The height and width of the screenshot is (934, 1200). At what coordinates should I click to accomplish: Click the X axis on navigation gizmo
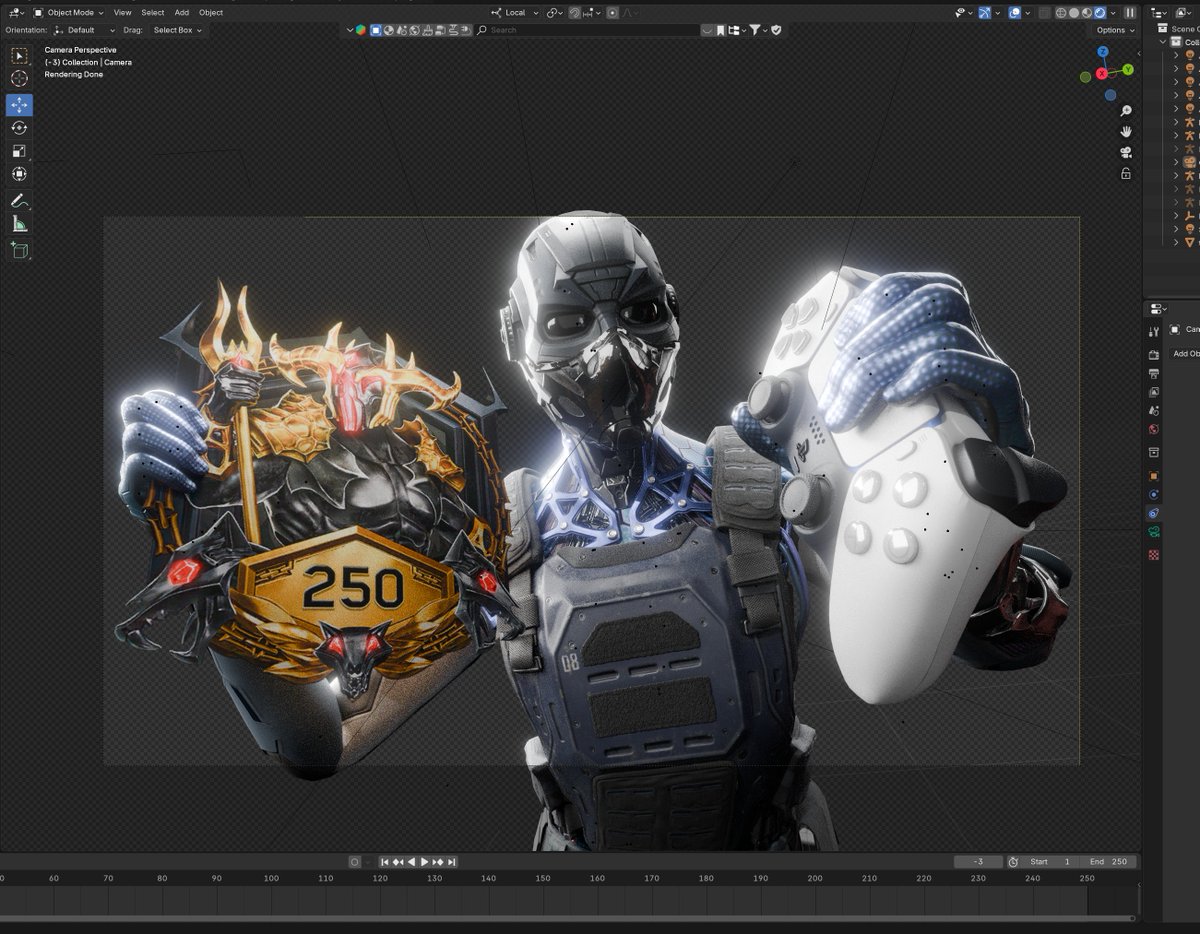1102,74
